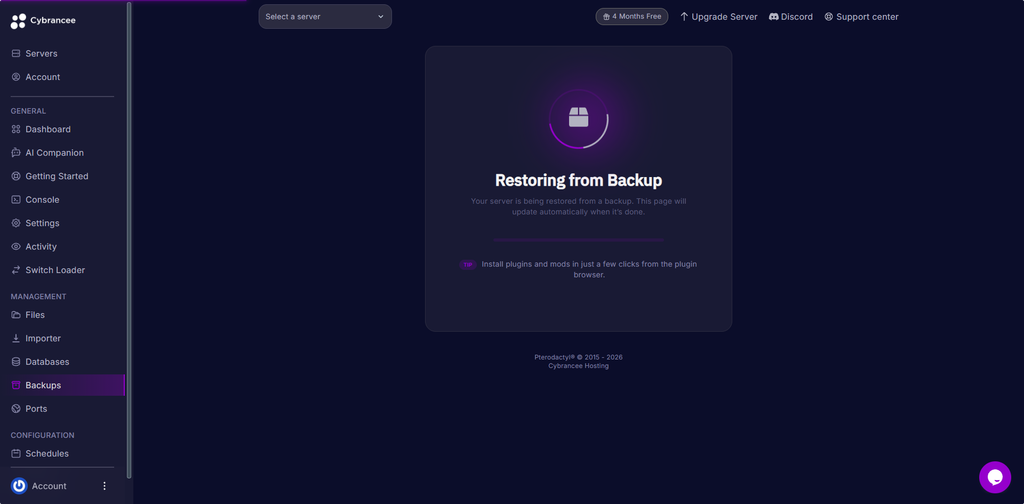
Task: Click the Console terminal icon
Action: [16, 200]
